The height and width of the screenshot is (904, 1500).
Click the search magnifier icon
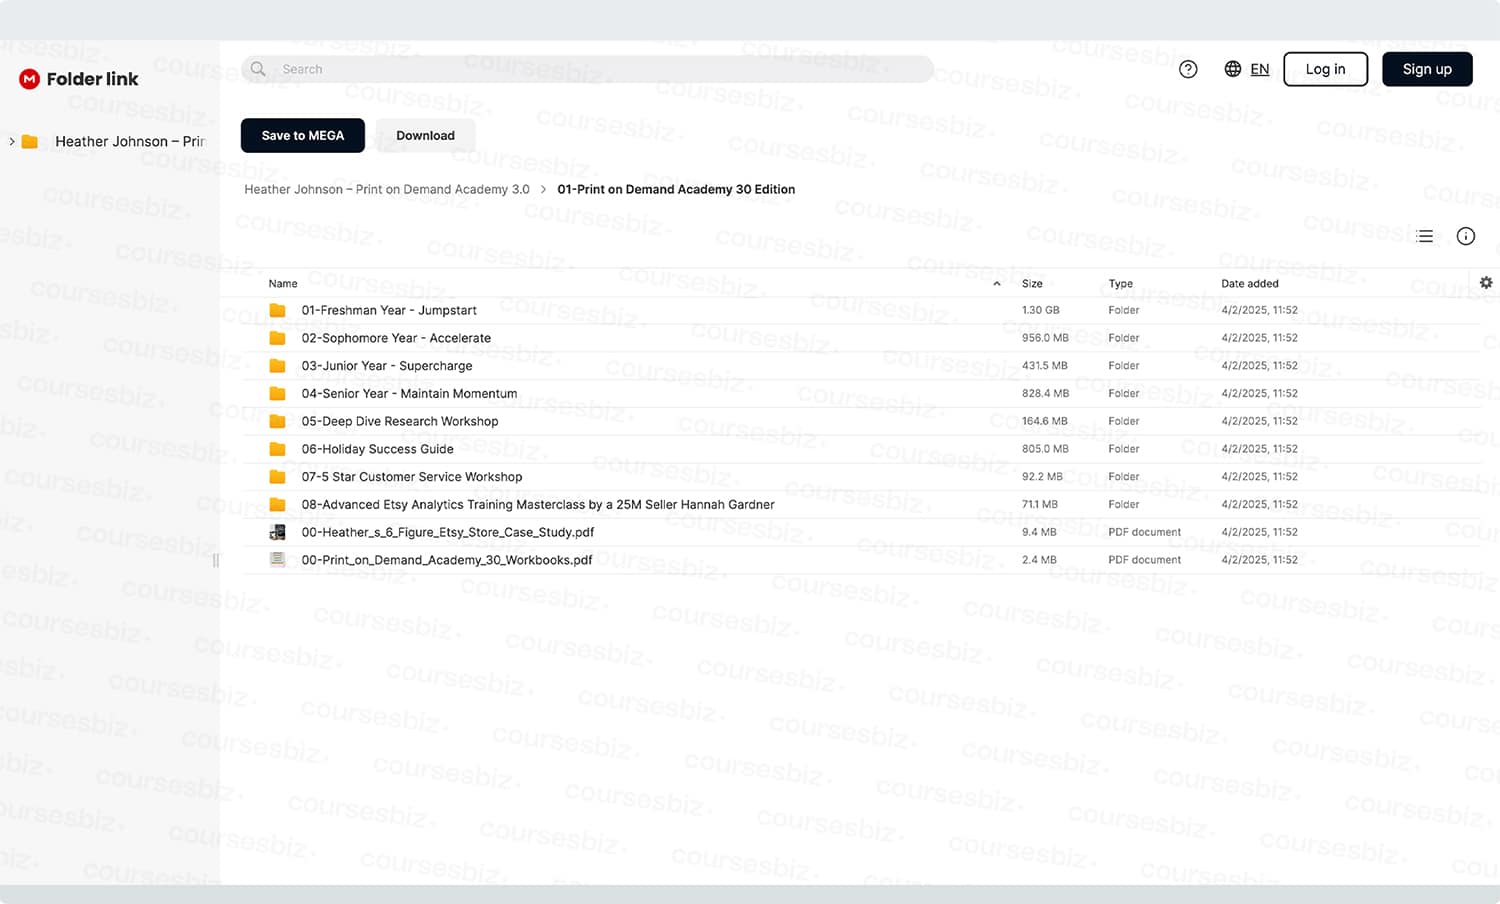[x=258, y=69]
